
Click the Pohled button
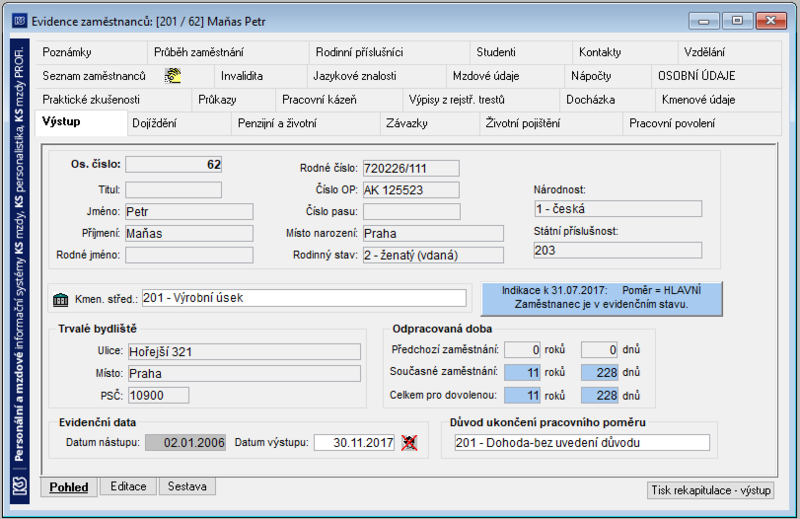pyautogui.click(x=69, y=487)
